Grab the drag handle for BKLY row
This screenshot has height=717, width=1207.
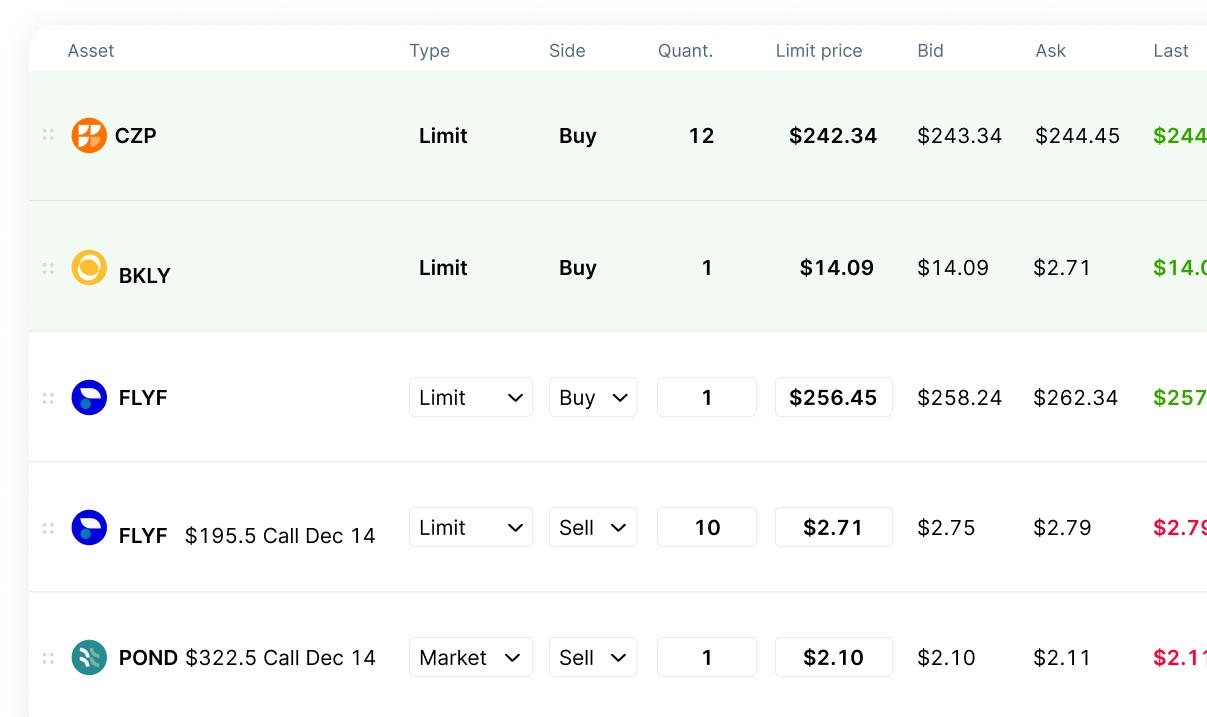pyautogui.click(x=48, y=268)
